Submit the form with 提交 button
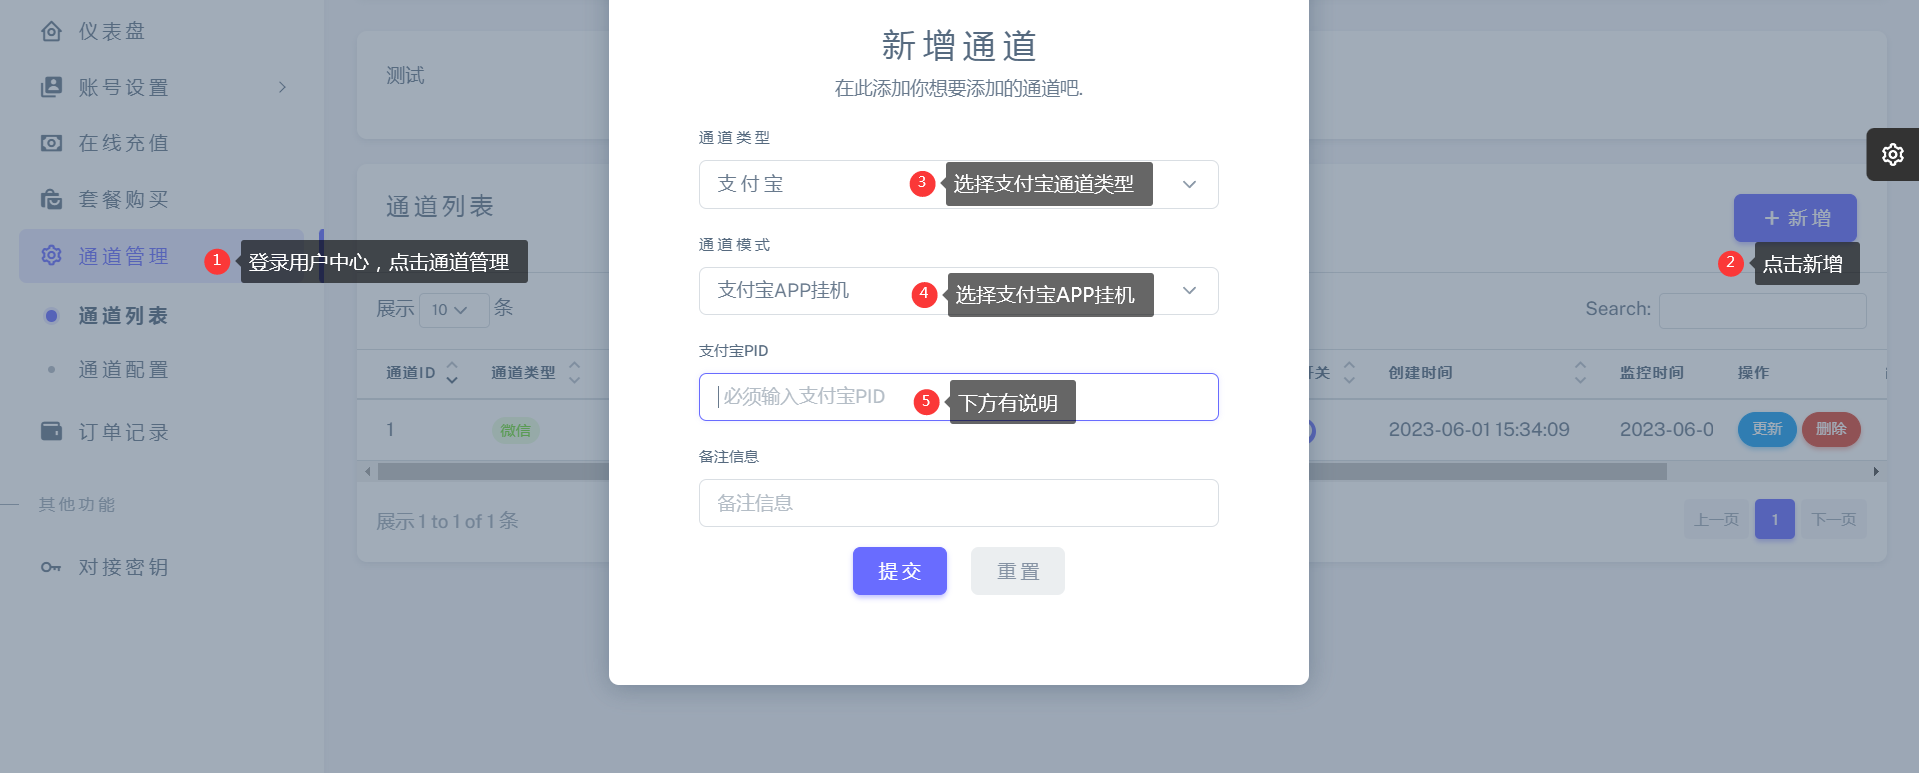Image resolution: width=1919 pixels, height=773 pixels. tap(899, 571)
